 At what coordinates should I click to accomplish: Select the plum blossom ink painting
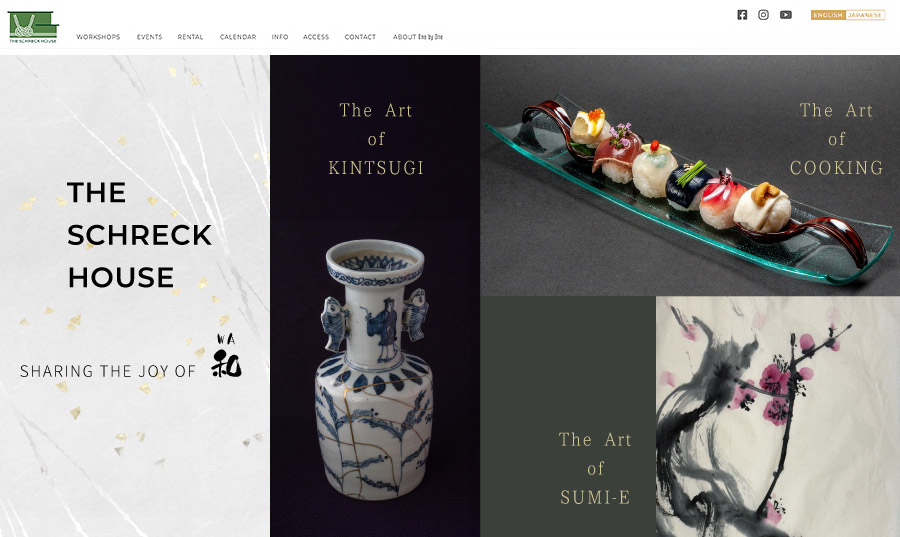tap(778, 417)
